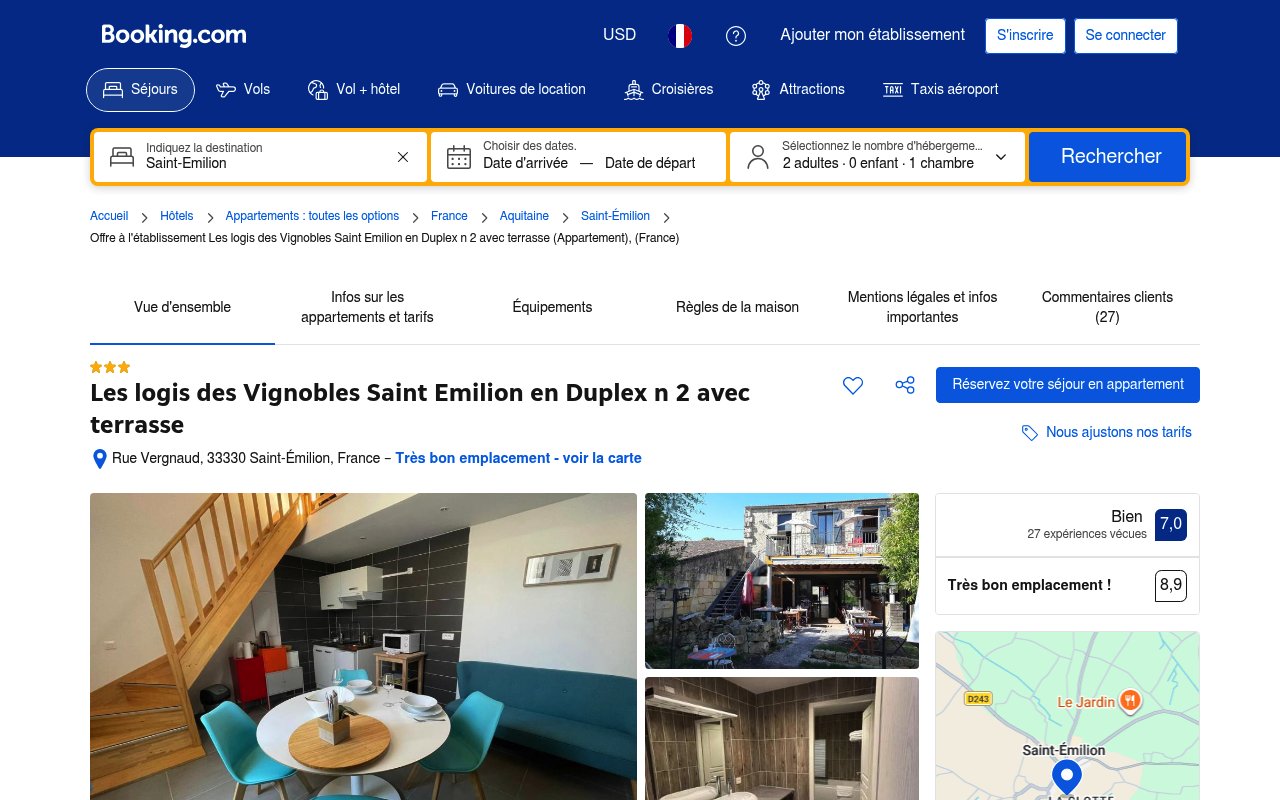Select the French flag language icon
The image size is (1280, 800).
pos(680,36)
